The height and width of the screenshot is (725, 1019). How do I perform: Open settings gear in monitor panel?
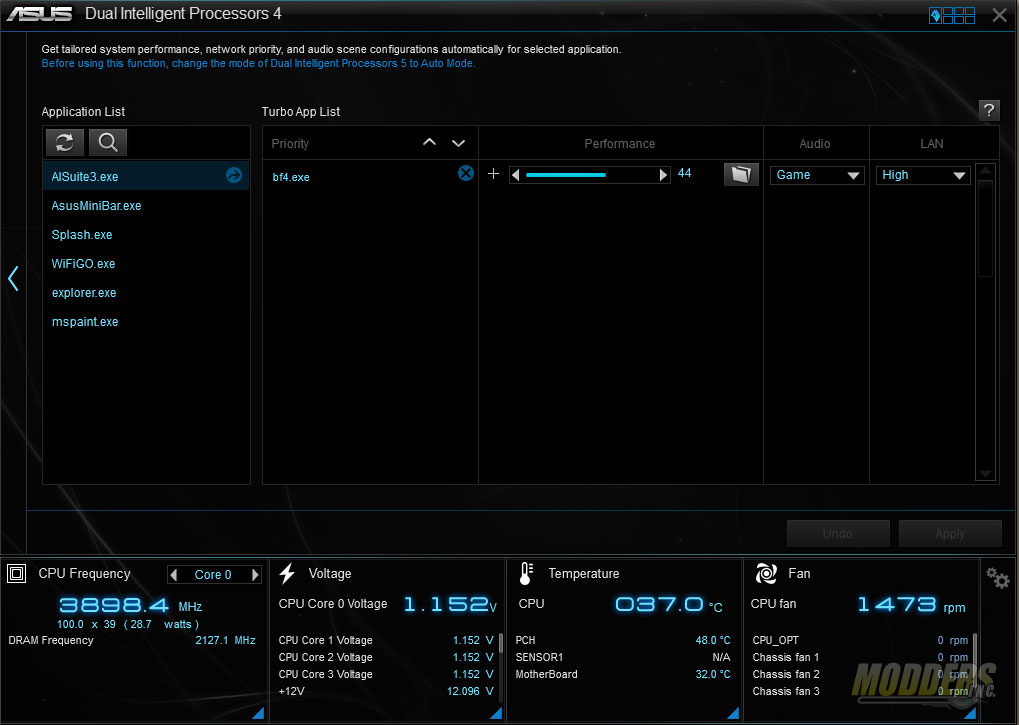[997, 577]
